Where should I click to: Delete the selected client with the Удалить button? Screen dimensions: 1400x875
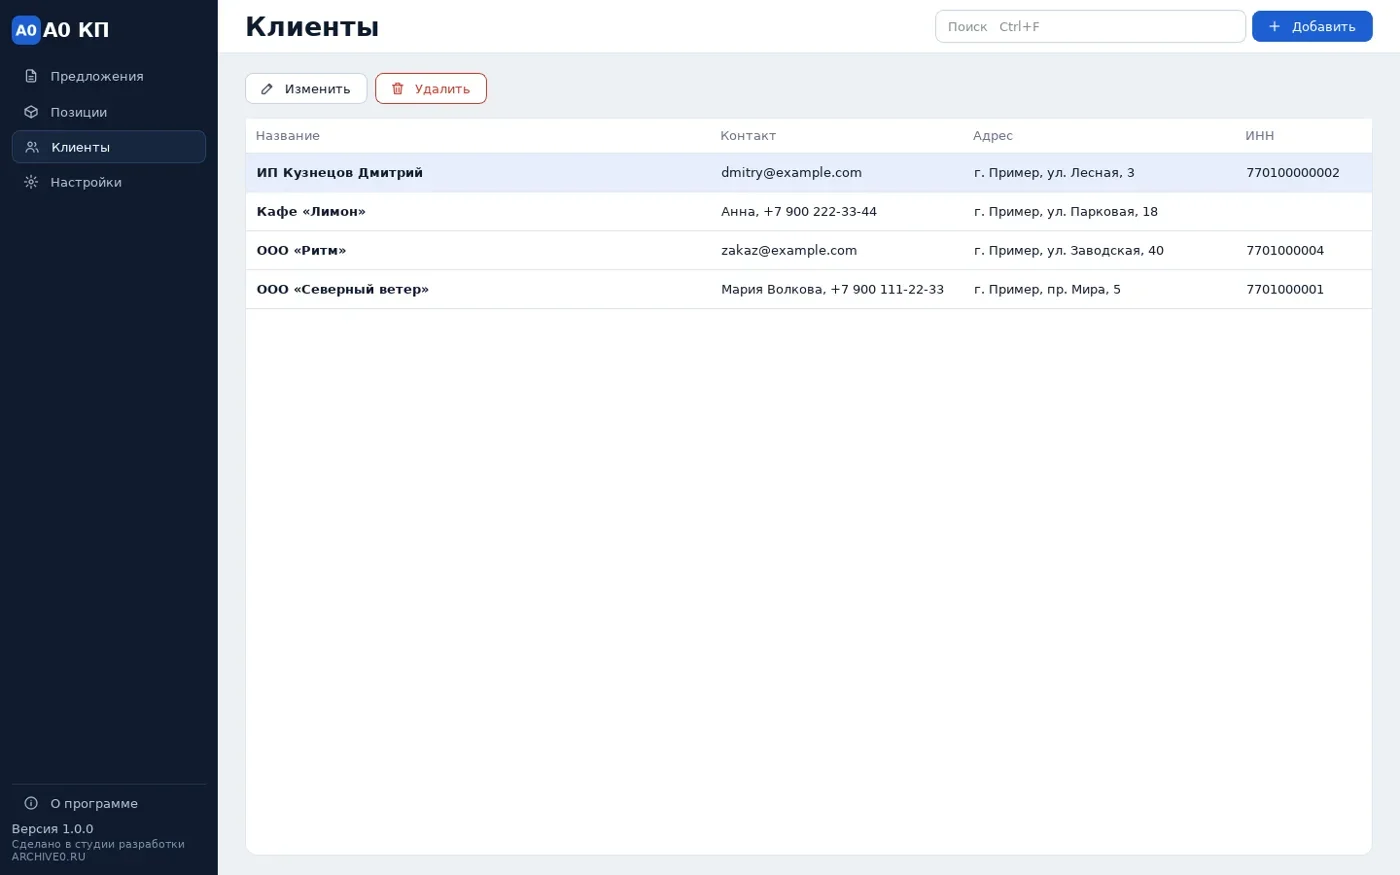tap(431, 89)
